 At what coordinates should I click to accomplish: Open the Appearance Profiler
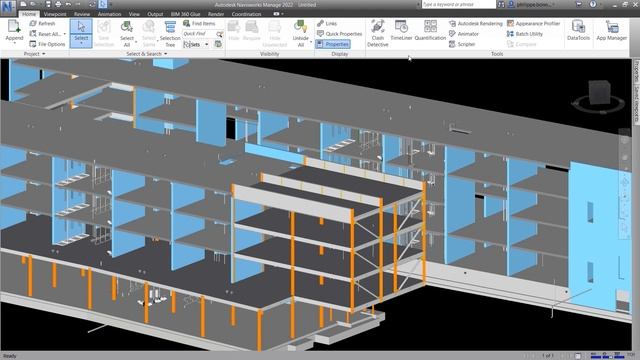(x=533, y=24)
